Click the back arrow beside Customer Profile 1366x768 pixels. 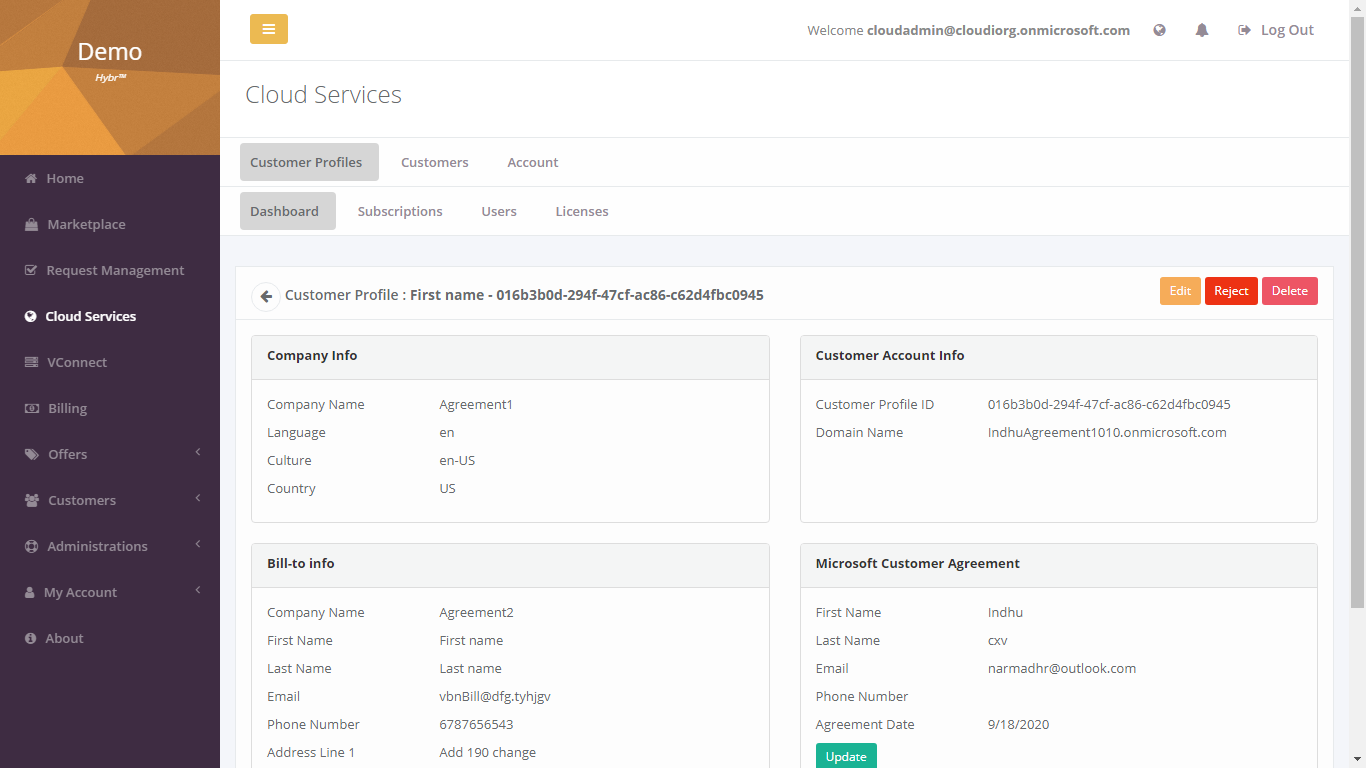tap(266, 296)
